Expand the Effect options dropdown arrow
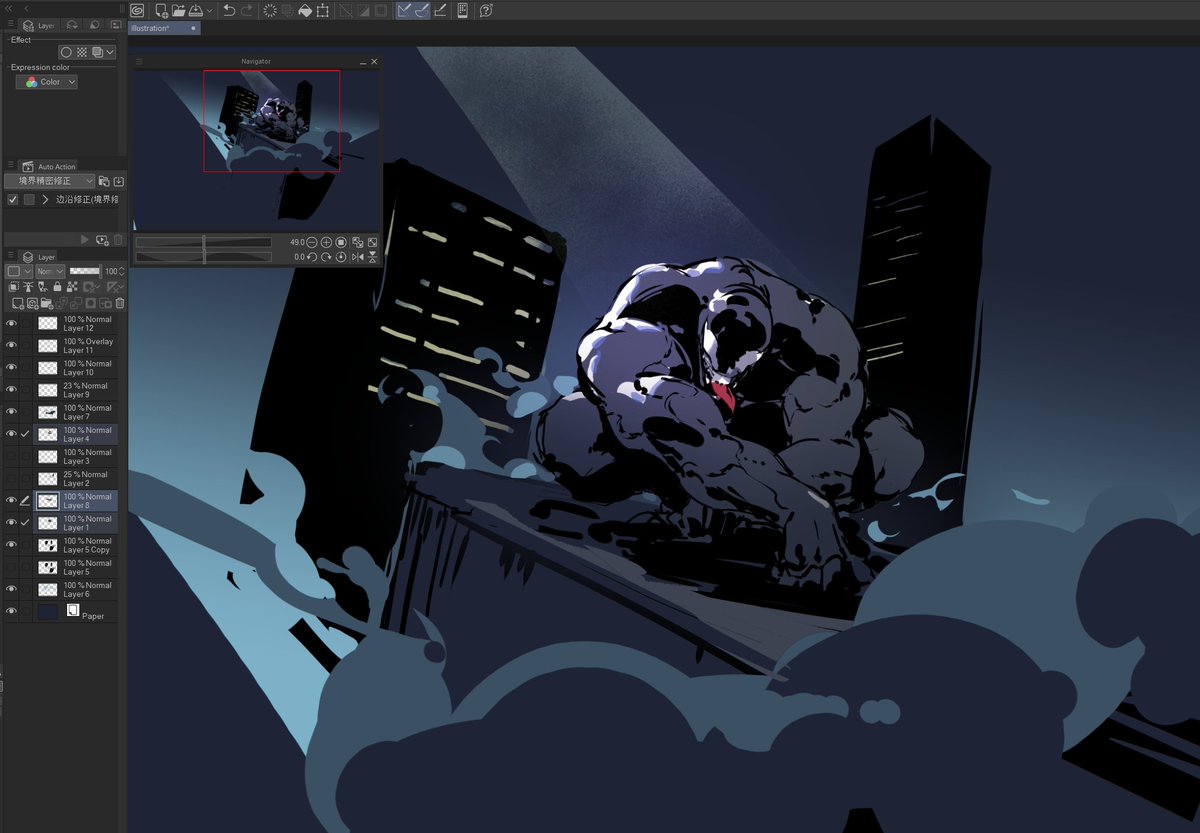Image resolution: width=1200 pixels, height=833 pixels. (110, 52)
